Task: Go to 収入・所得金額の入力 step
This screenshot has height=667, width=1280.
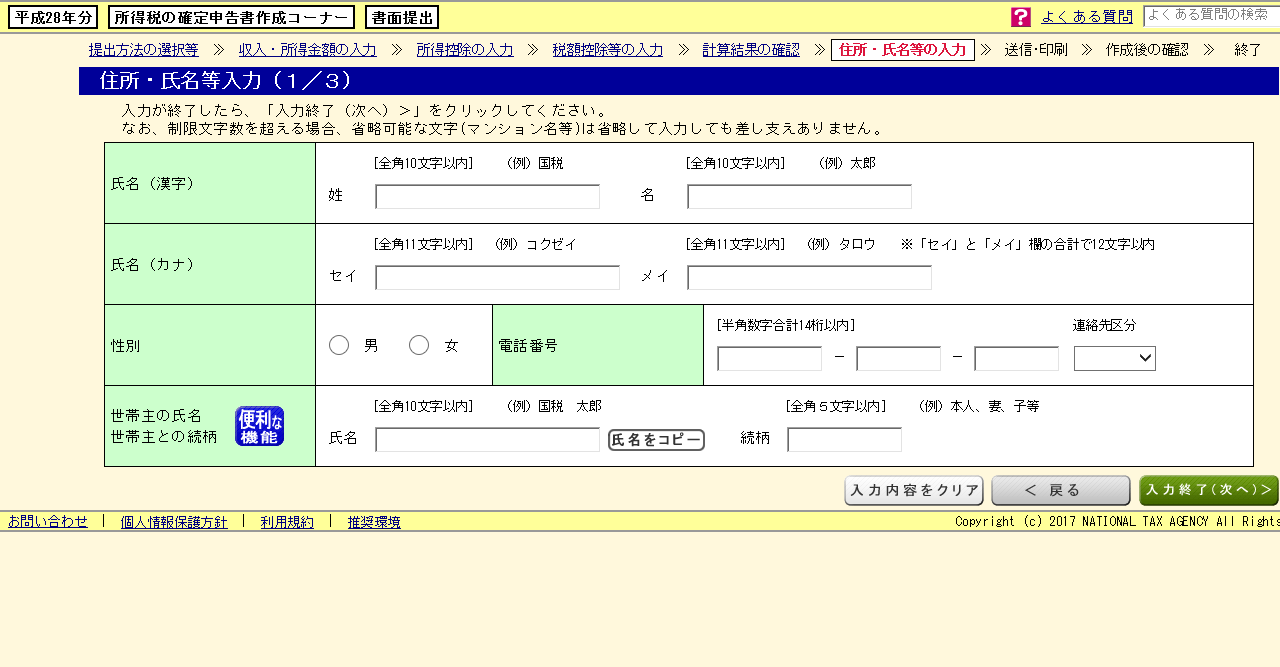Action: [307, 50]
